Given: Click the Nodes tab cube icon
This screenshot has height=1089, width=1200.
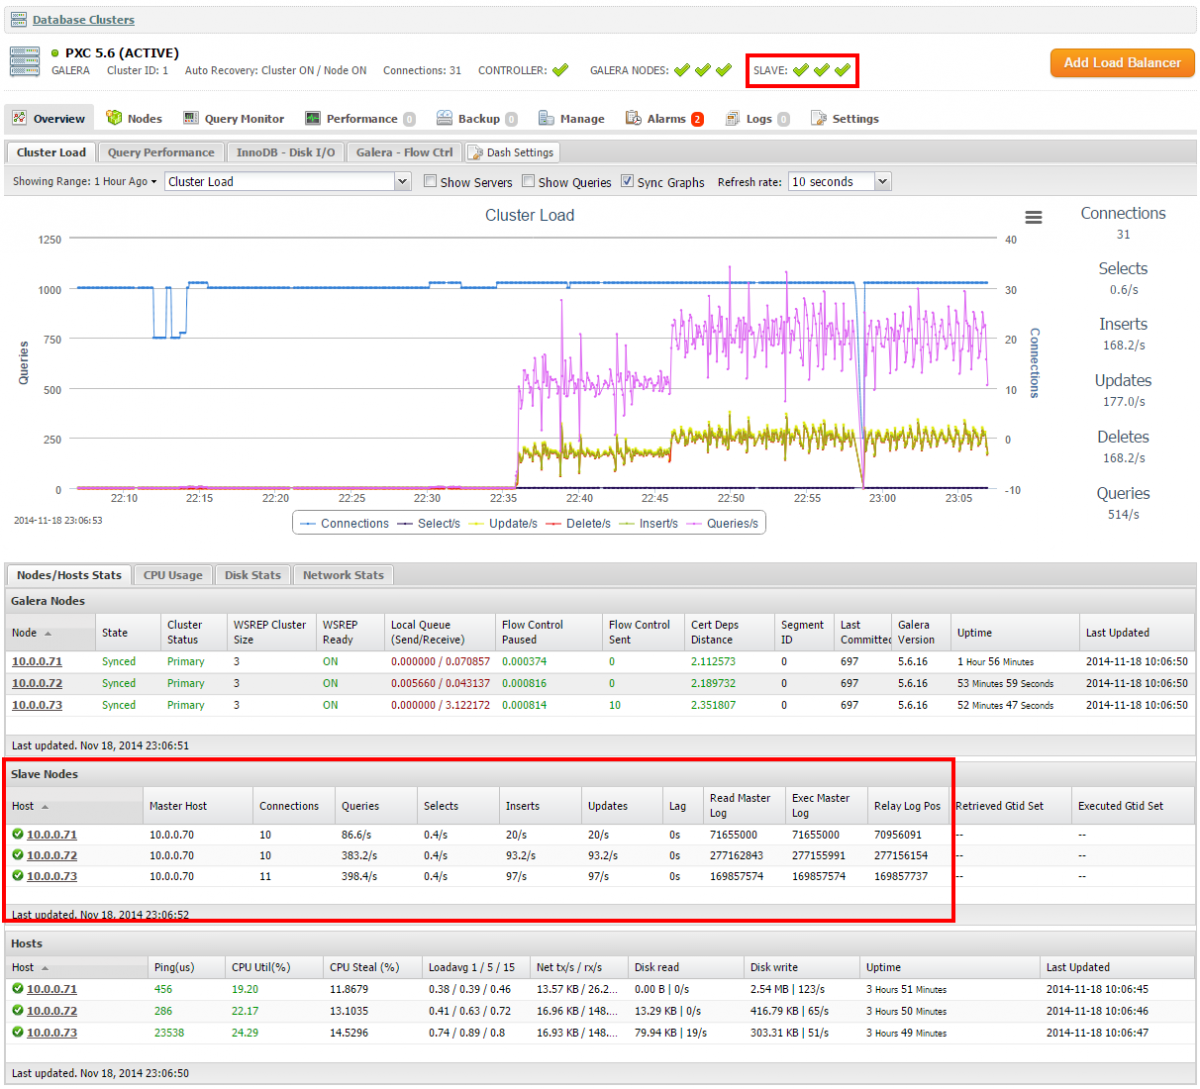Looking at the screenshot, I should pyautogui.click(x=114, y=118).
